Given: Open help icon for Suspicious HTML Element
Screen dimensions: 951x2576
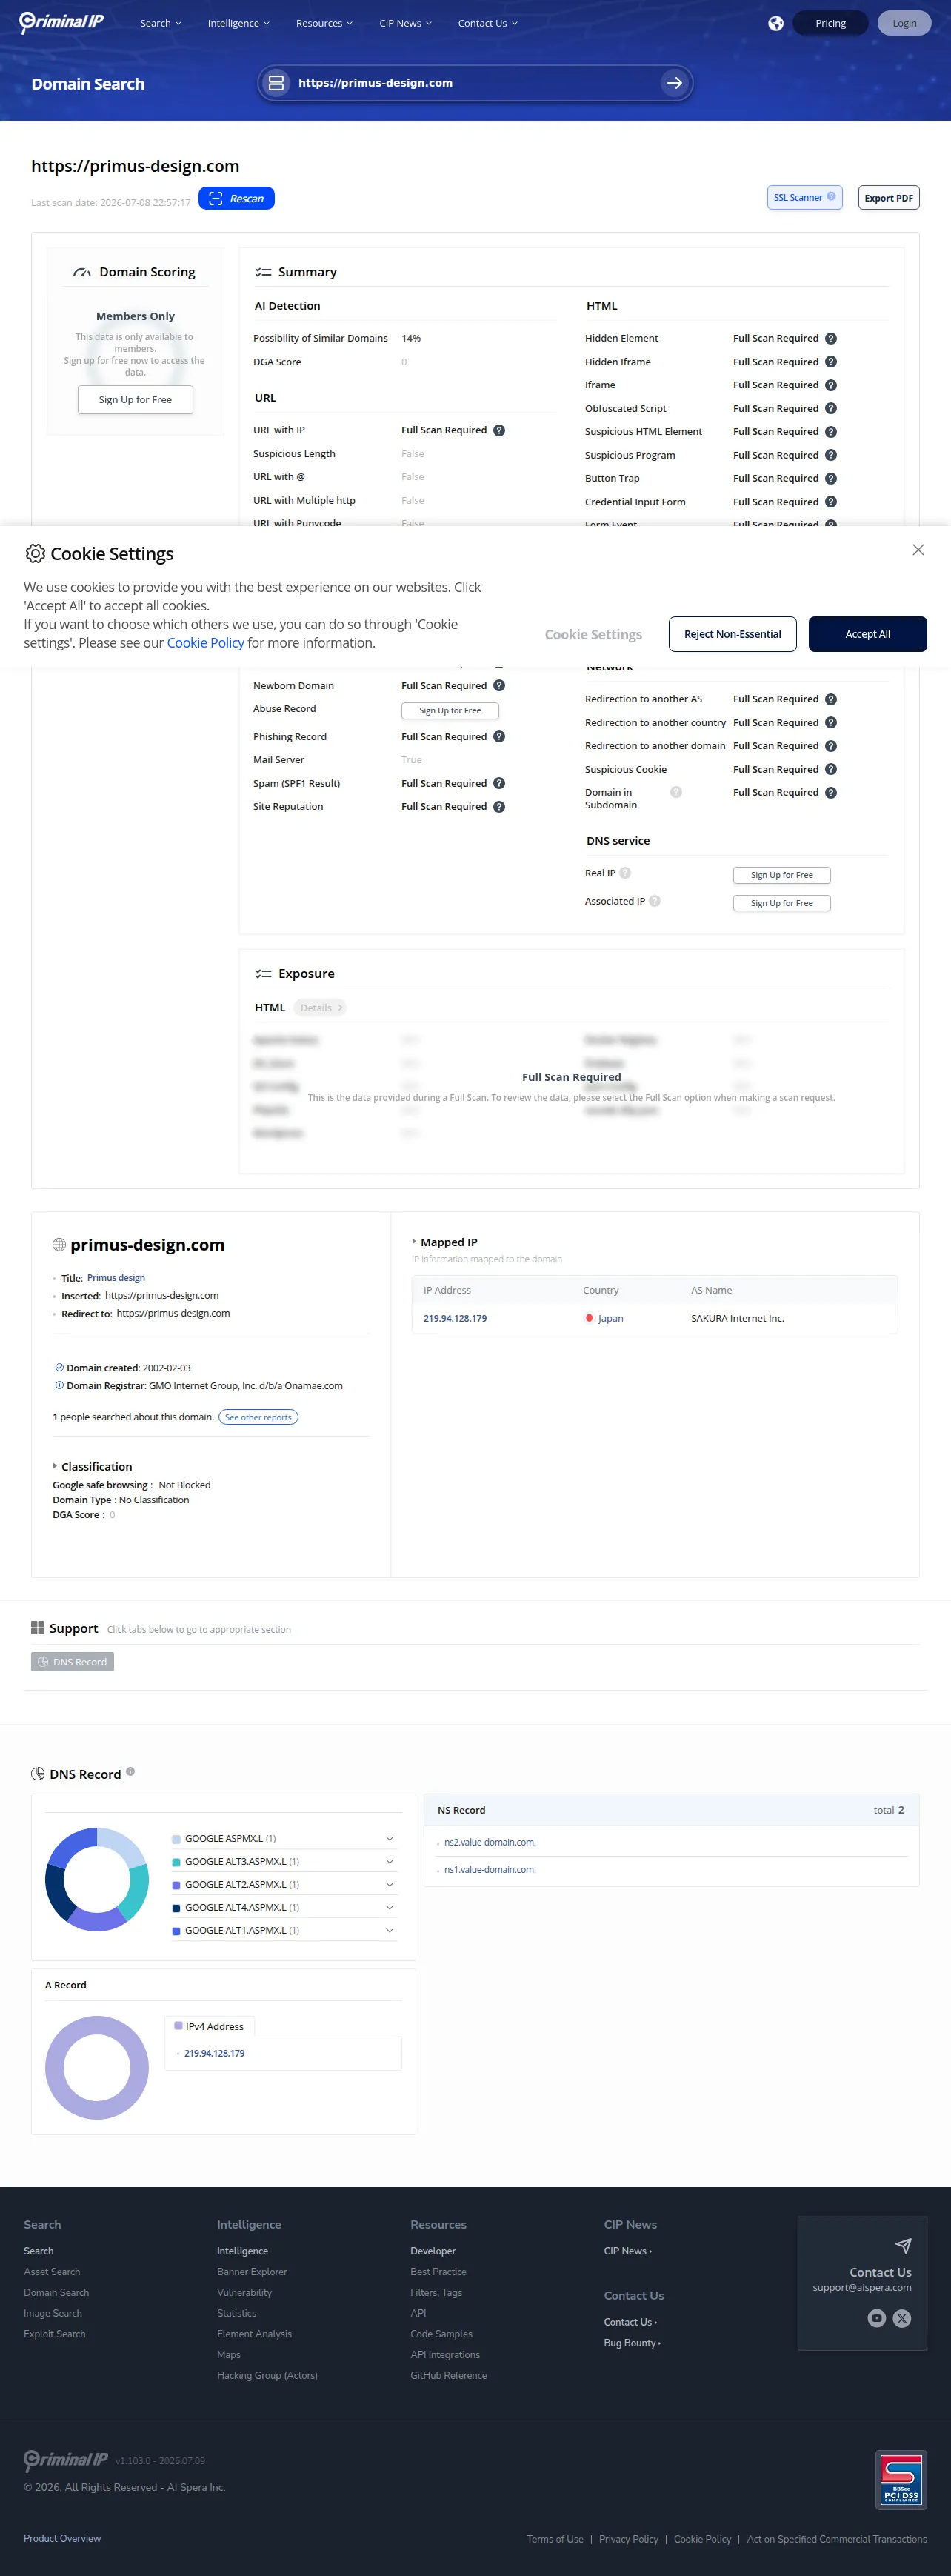Looking at the screenshot, I should click(x=830, y=432).
